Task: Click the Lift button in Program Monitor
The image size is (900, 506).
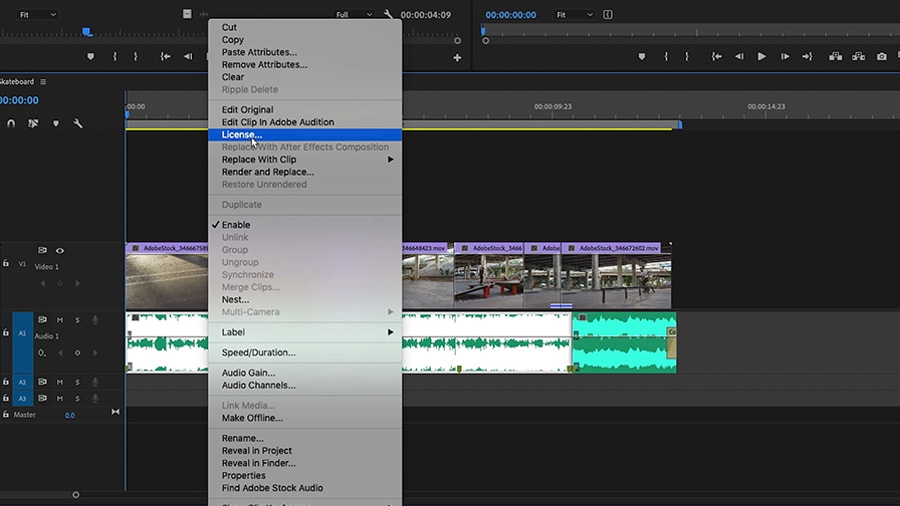Action: tap(833, 57)
